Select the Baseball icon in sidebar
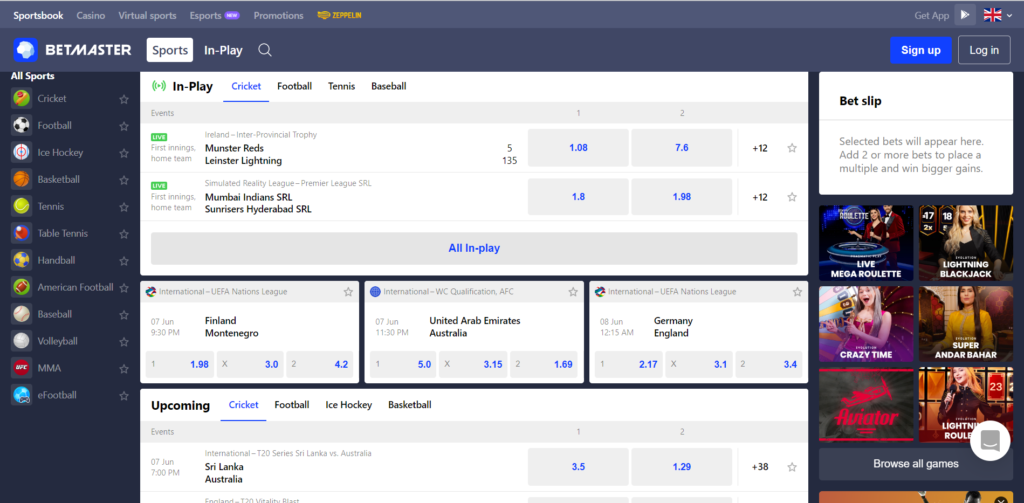This screenshot has height=503, width=1024. (22, 314)
